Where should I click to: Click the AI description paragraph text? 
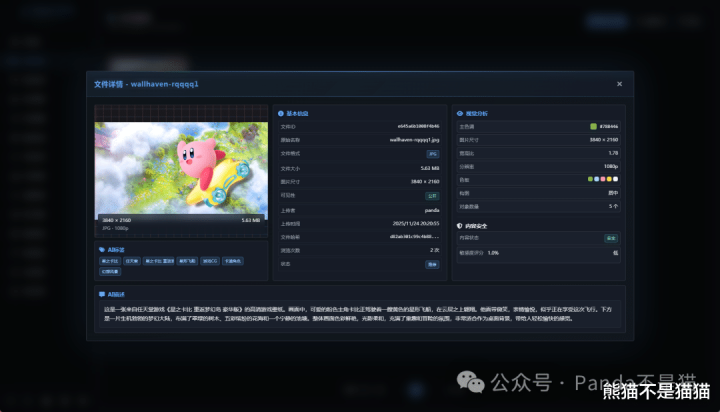[x=358, y=314]
